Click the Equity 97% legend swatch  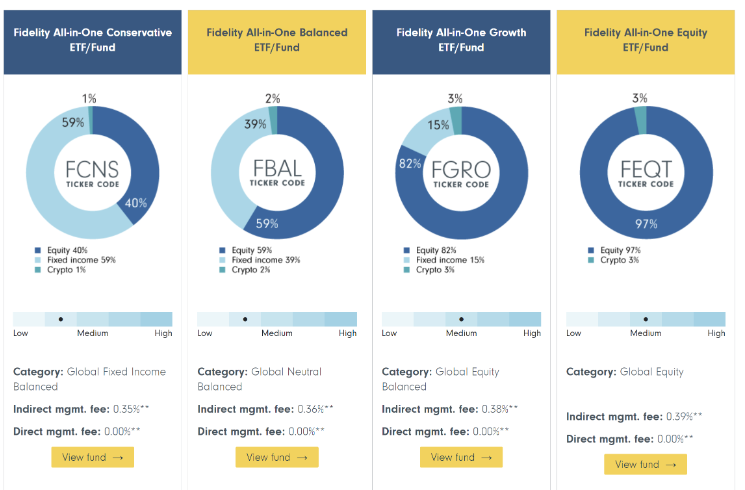591,250
